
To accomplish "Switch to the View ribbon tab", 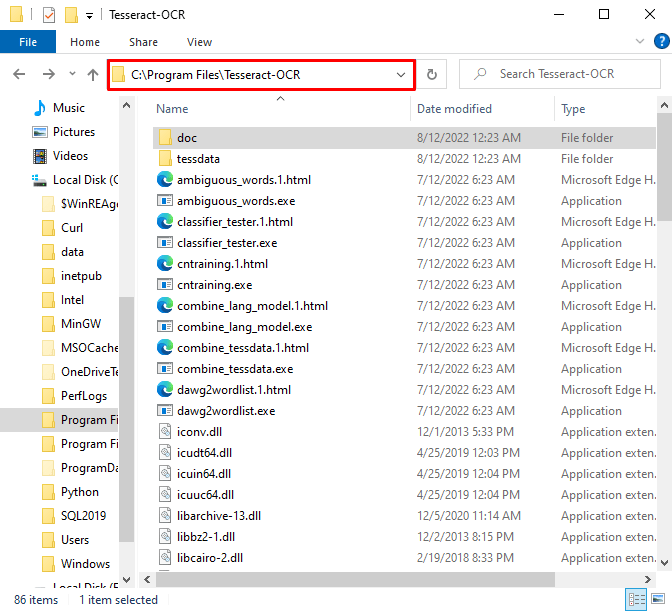I will point(199,42).
